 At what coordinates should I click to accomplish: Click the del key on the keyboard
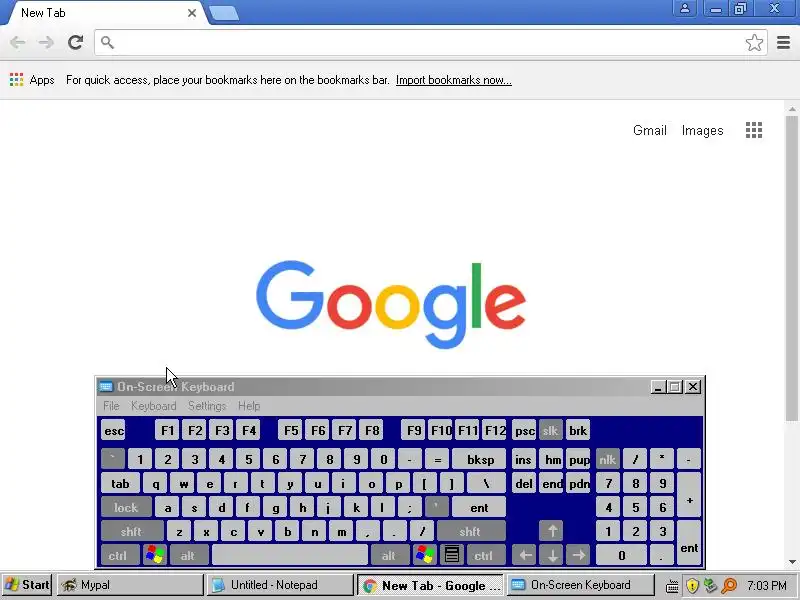tap(524, 484)
